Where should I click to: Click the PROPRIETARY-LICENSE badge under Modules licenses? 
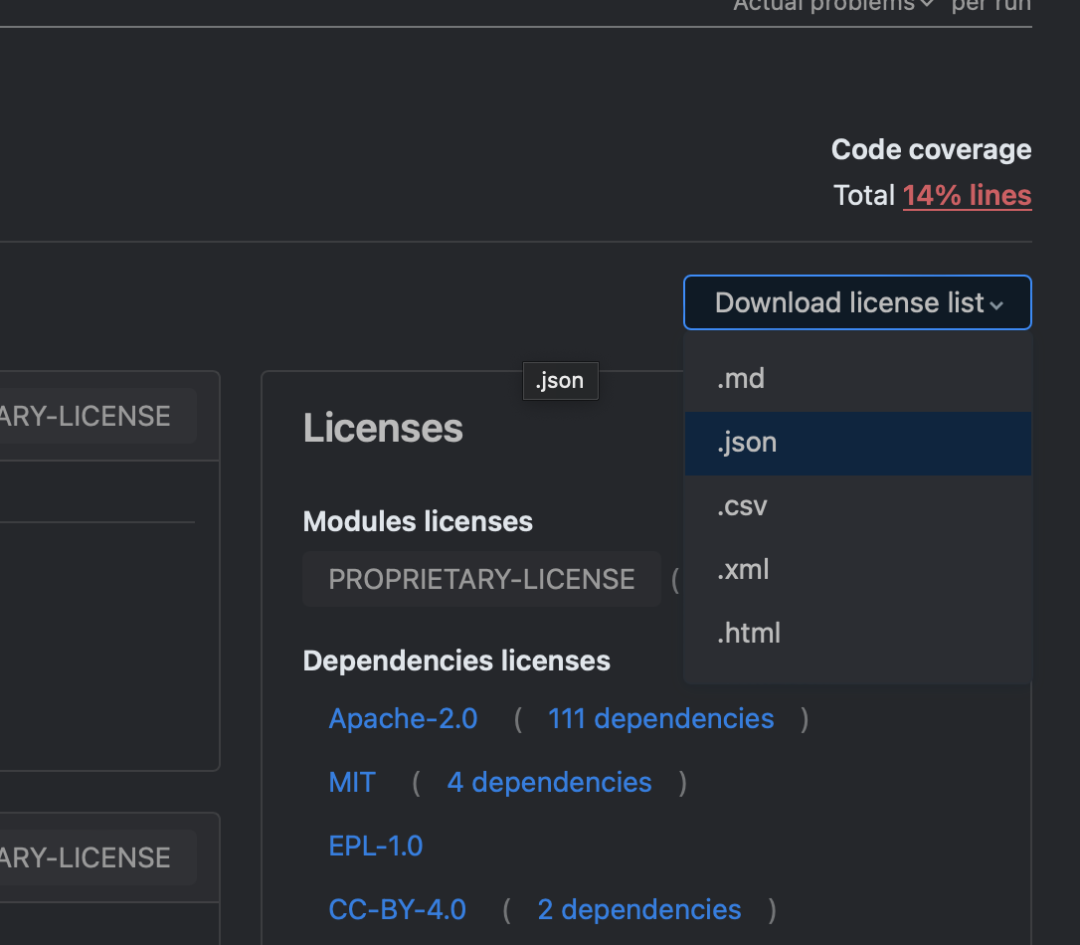pos(481,579)
